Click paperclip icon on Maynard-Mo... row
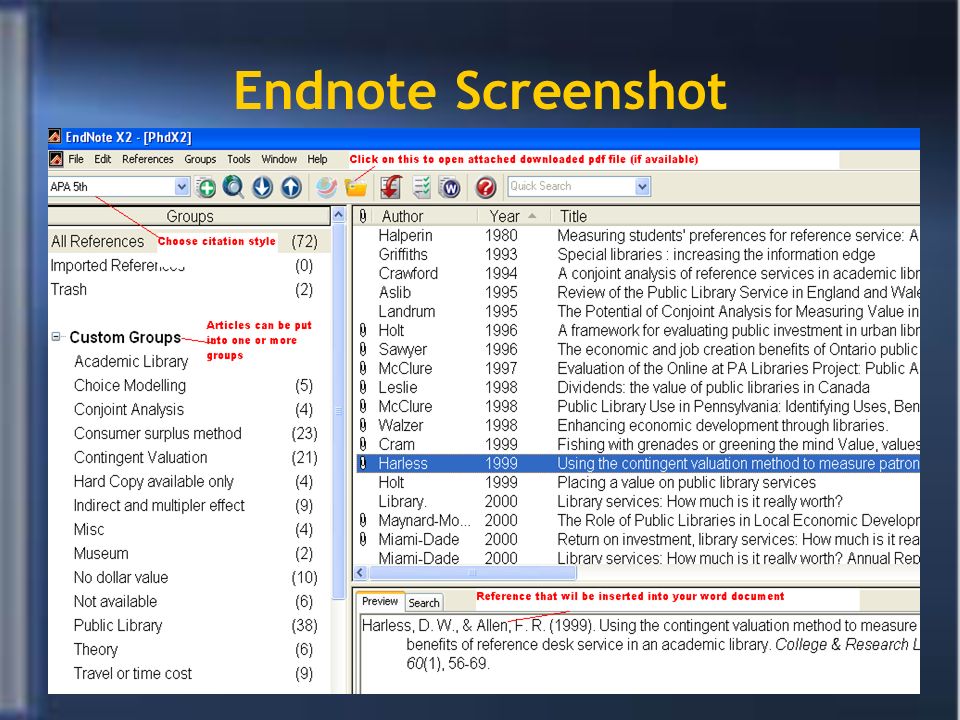Screen dimensions: 960x720 click(363, 520)
